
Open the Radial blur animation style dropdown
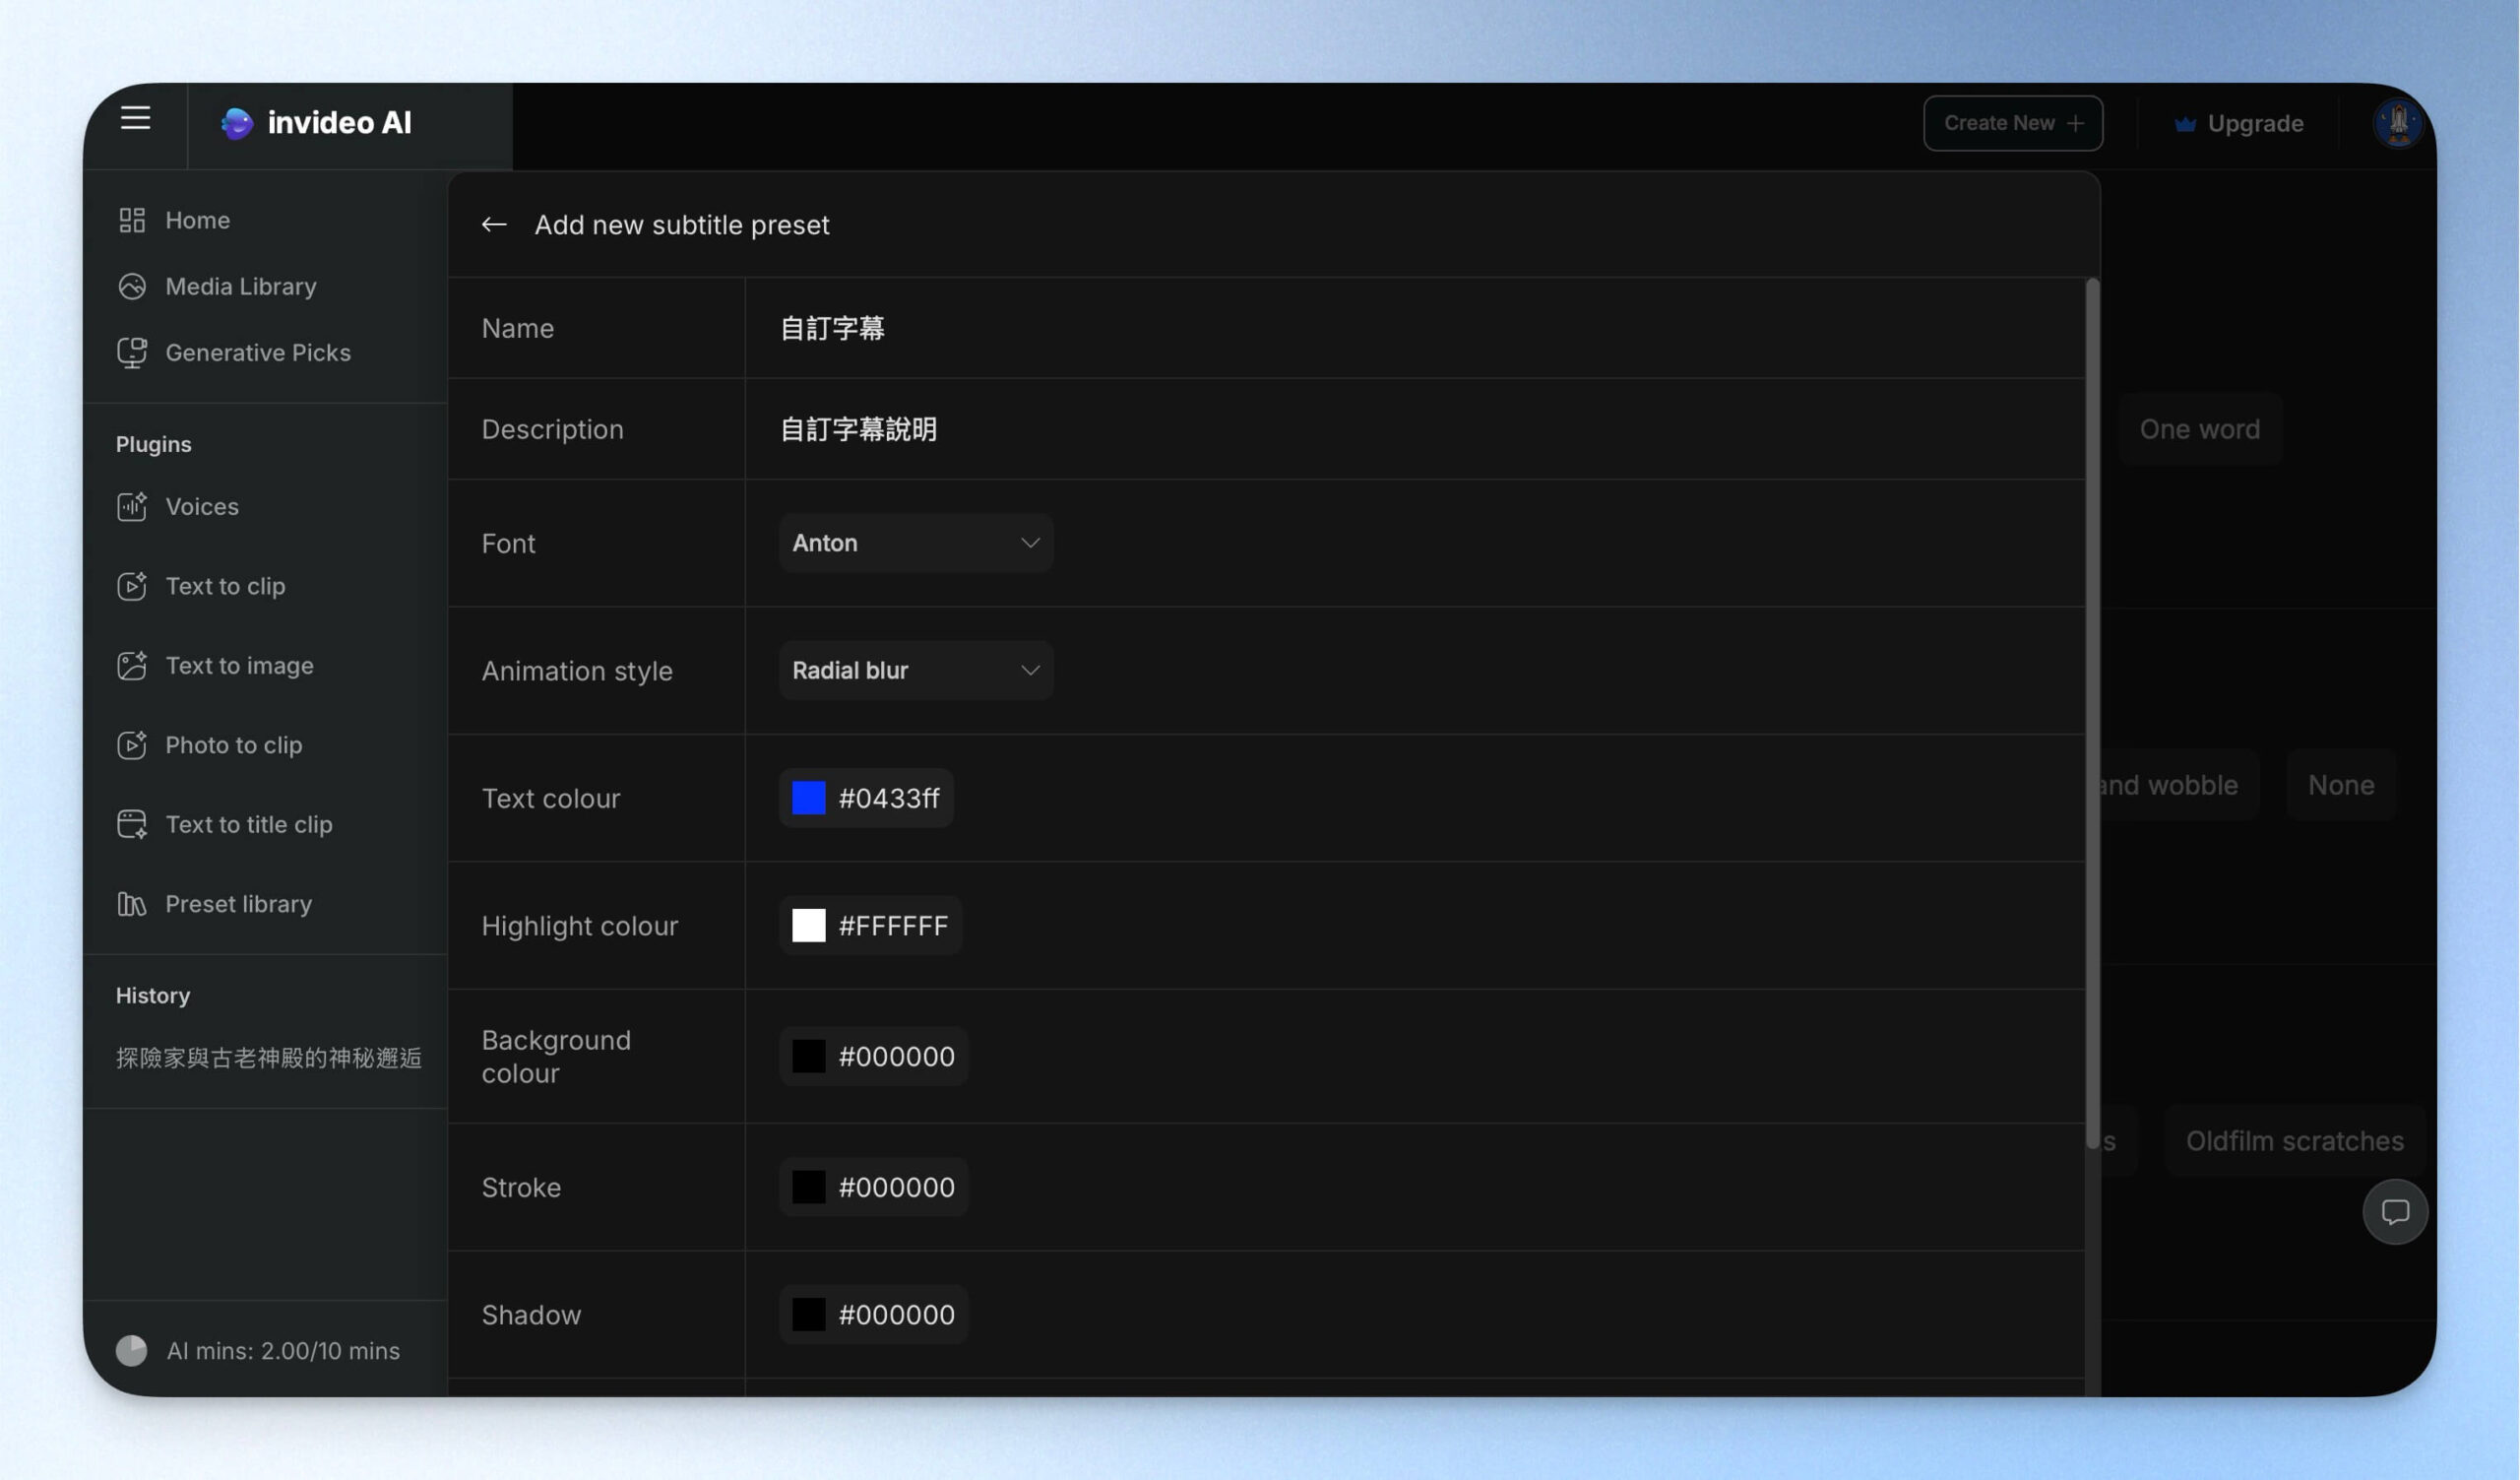click(x=916, y=671)
